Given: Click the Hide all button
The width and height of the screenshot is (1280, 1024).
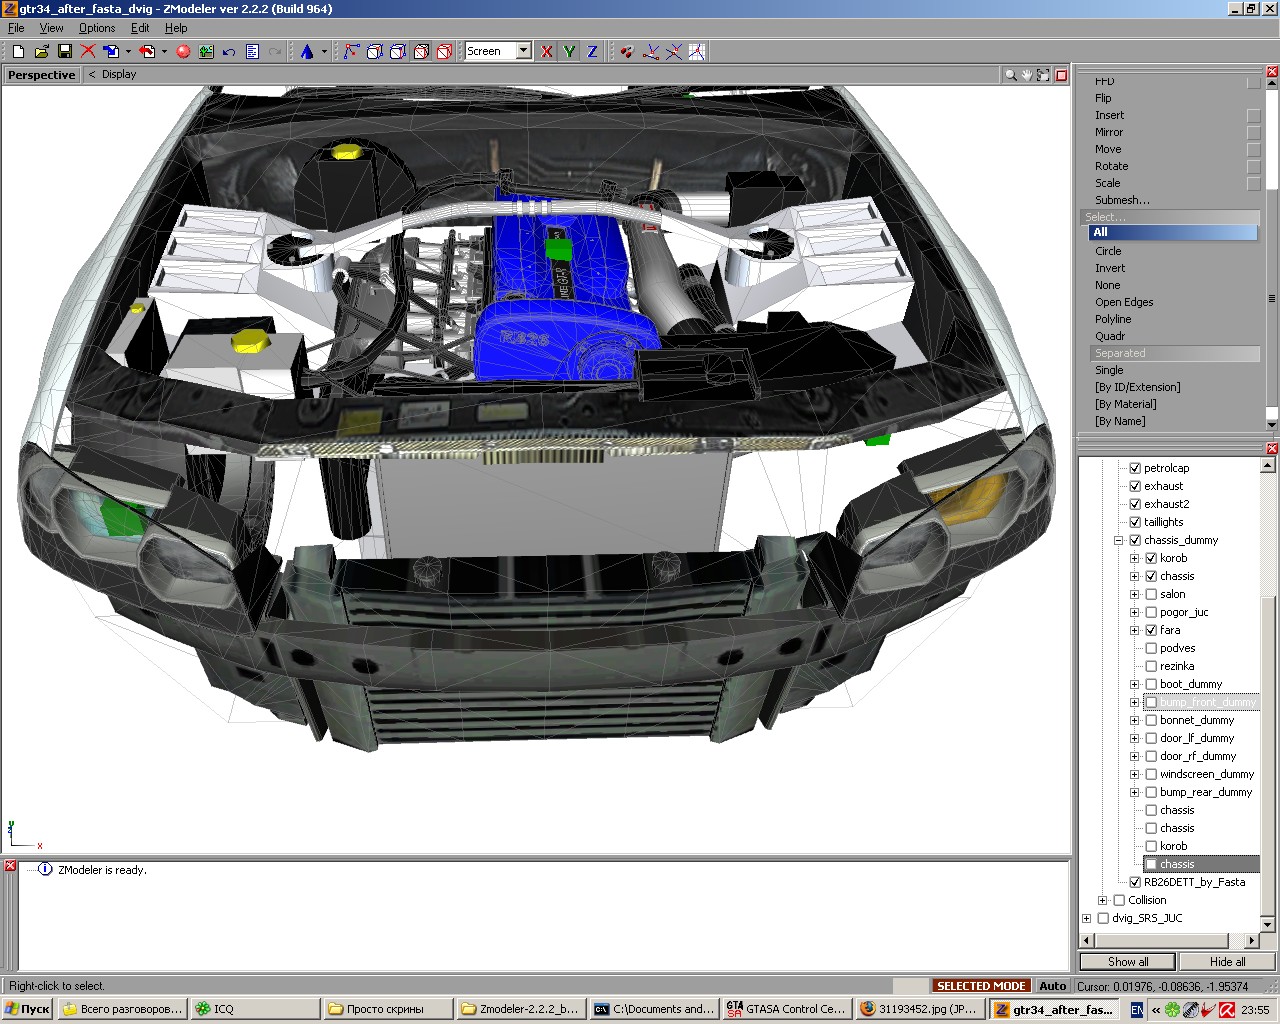Looking at the screenshot, I should (1227, 962).
